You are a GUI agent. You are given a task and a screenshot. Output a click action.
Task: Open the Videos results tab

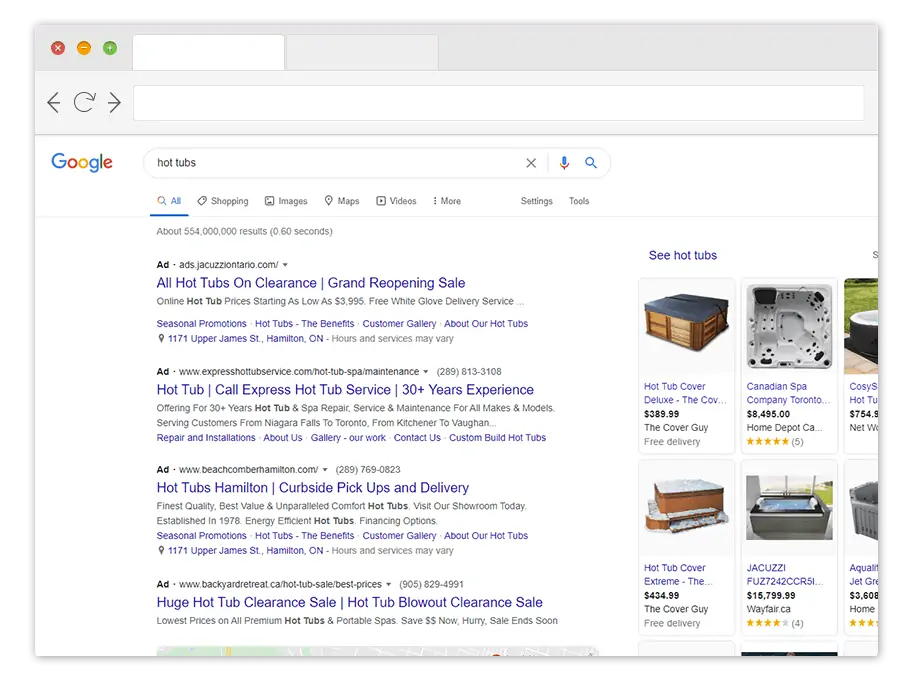click(x=396, y=201)
